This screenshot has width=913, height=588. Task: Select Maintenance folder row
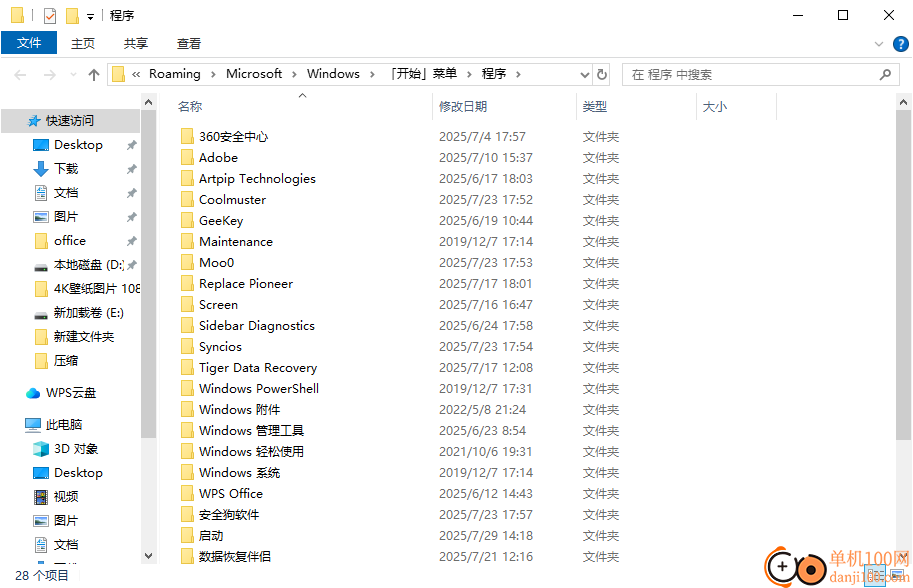pos(235,242)
